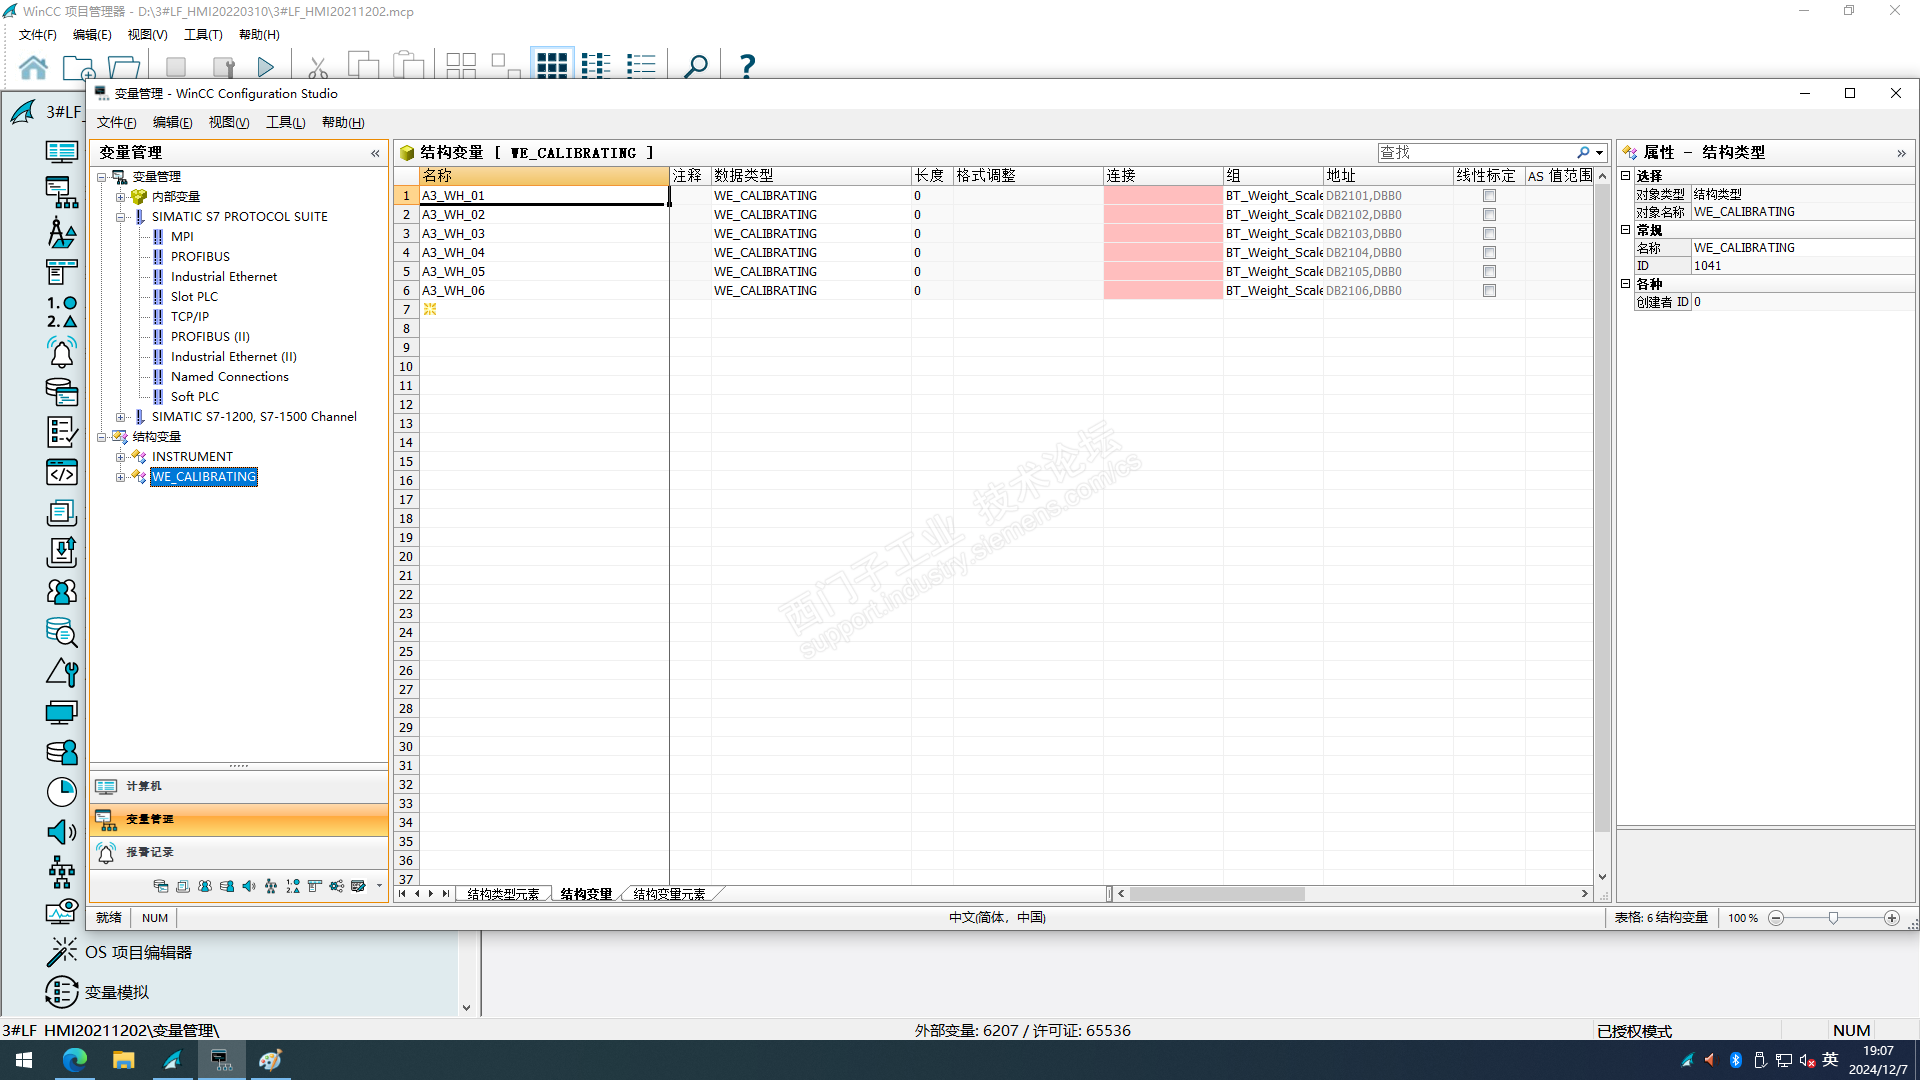Click the Help question mark icon
The image size is (1920, 1080).
click(746, 67)
